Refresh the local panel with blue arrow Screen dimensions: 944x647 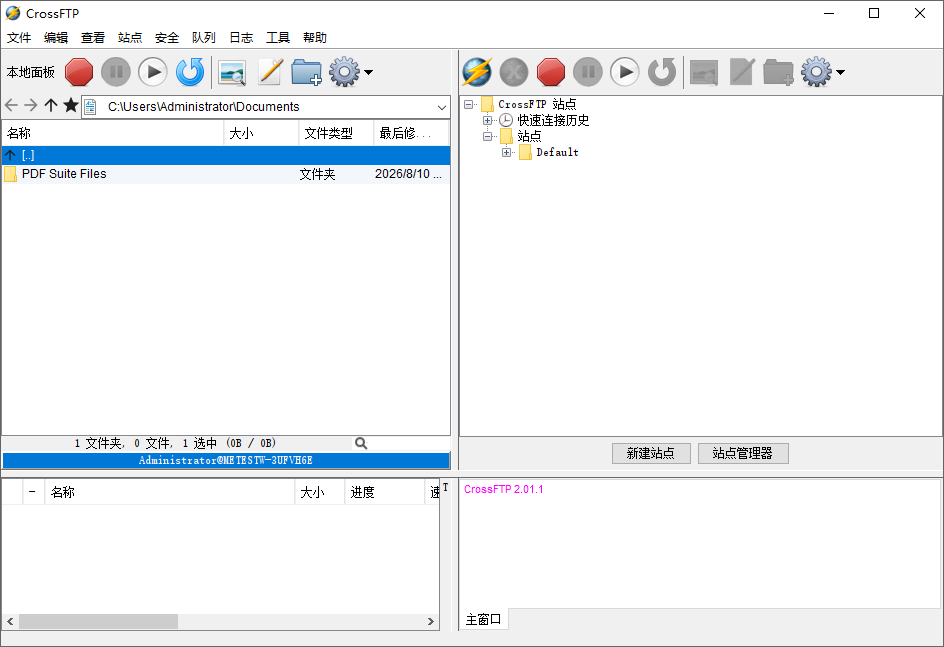click(190, 72)
